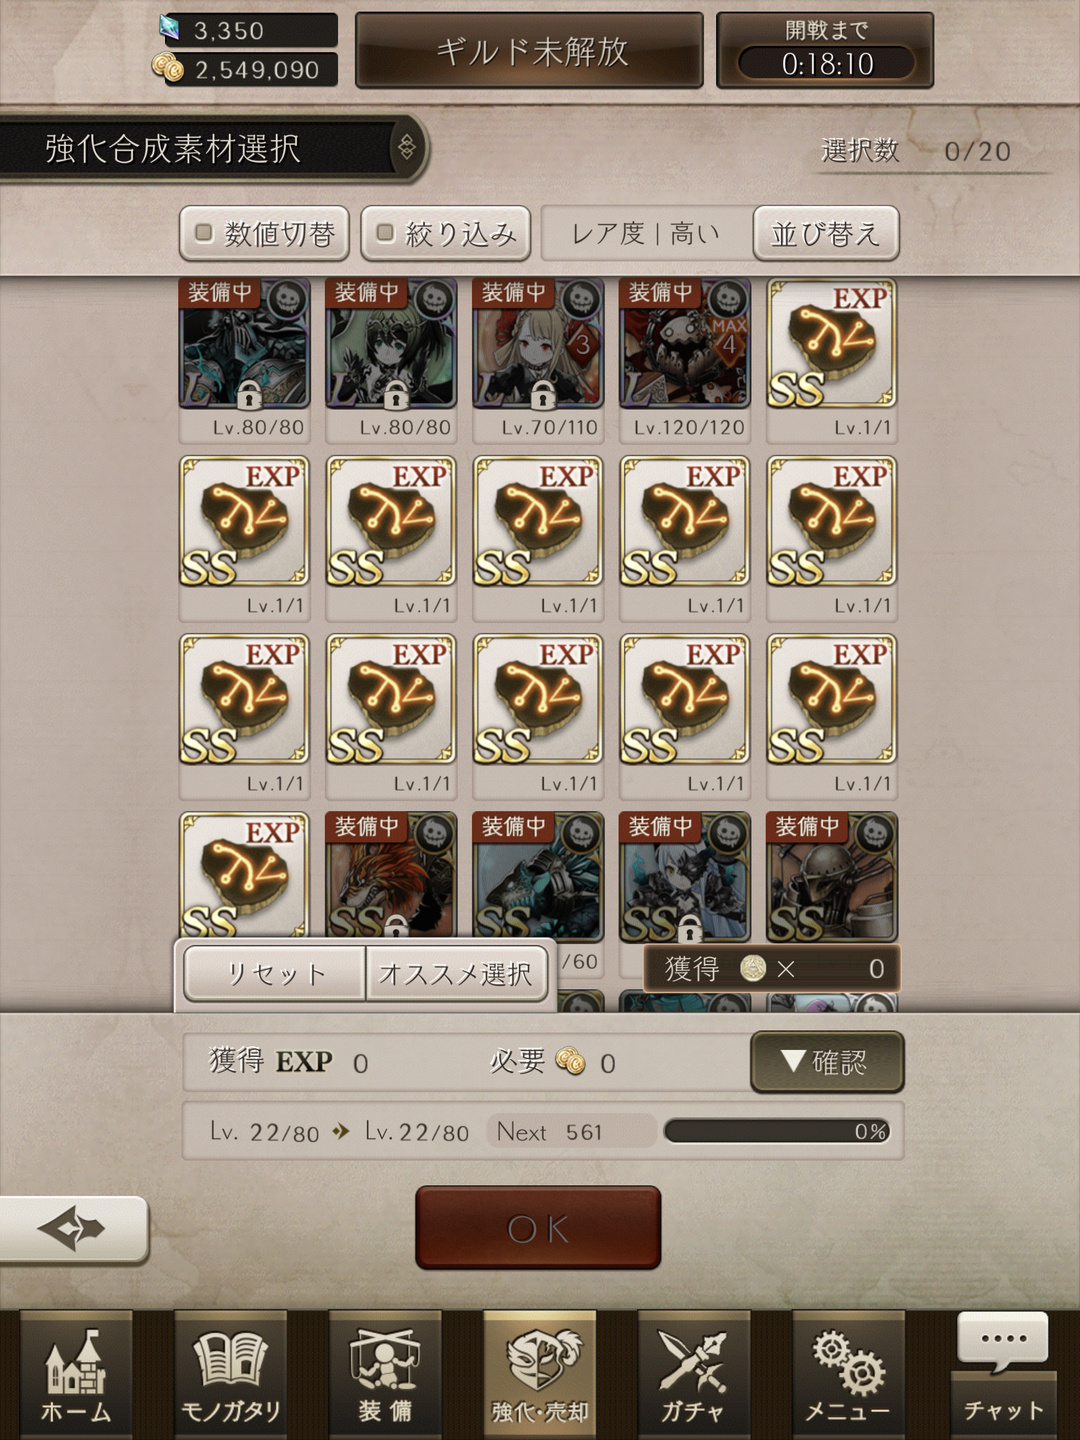Click the red OK button
1080x1440 pixels.
coord(538,1228)
